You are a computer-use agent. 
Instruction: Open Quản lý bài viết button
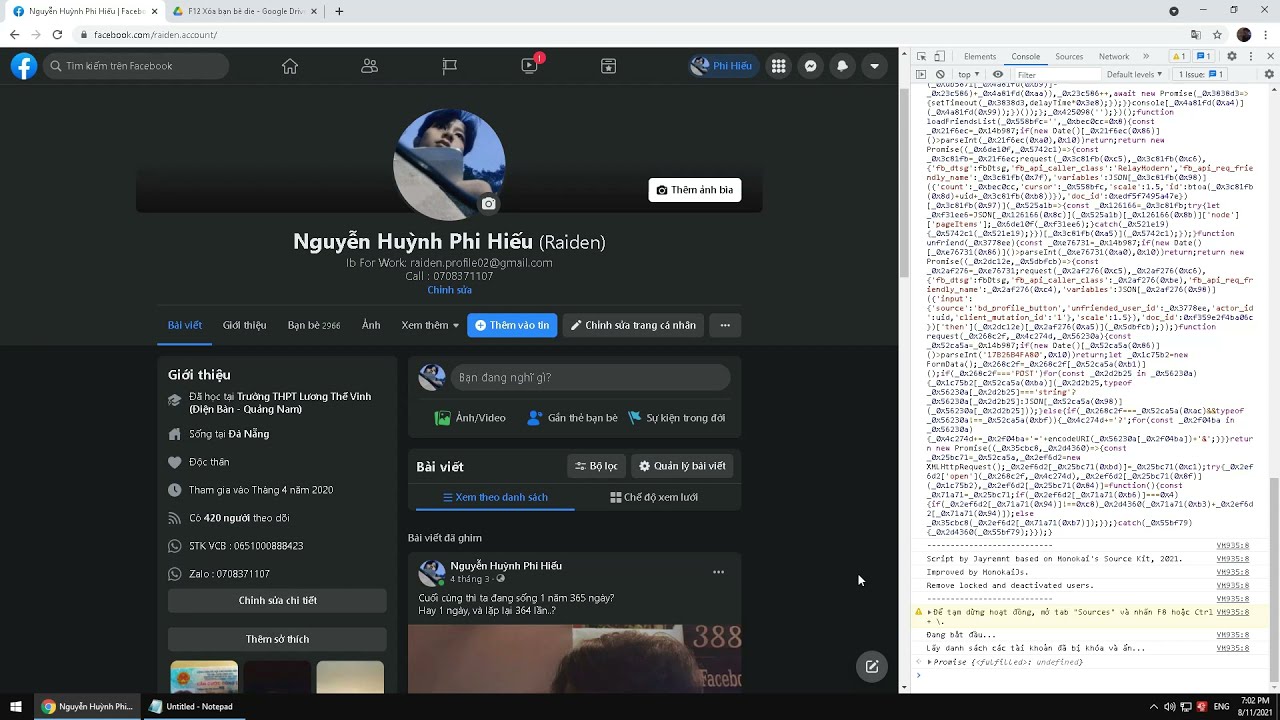(x=682, y=466)
